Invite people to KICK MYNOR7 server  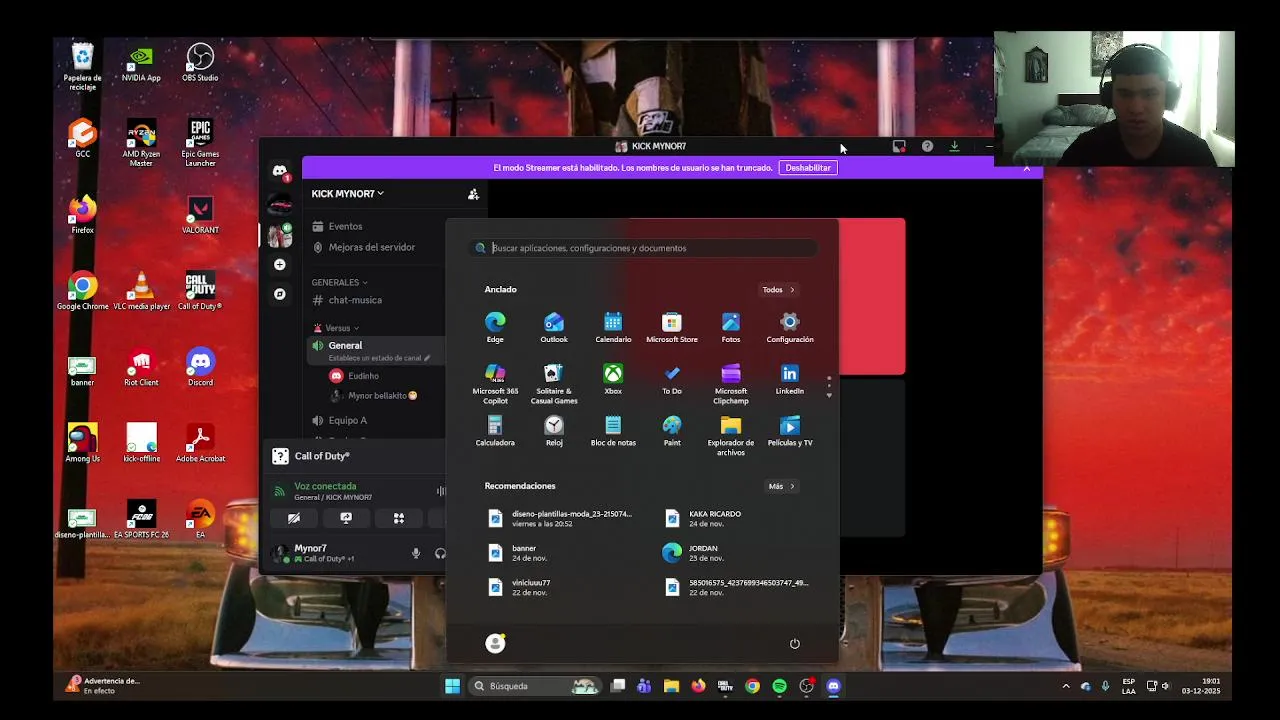pos(473,194)
